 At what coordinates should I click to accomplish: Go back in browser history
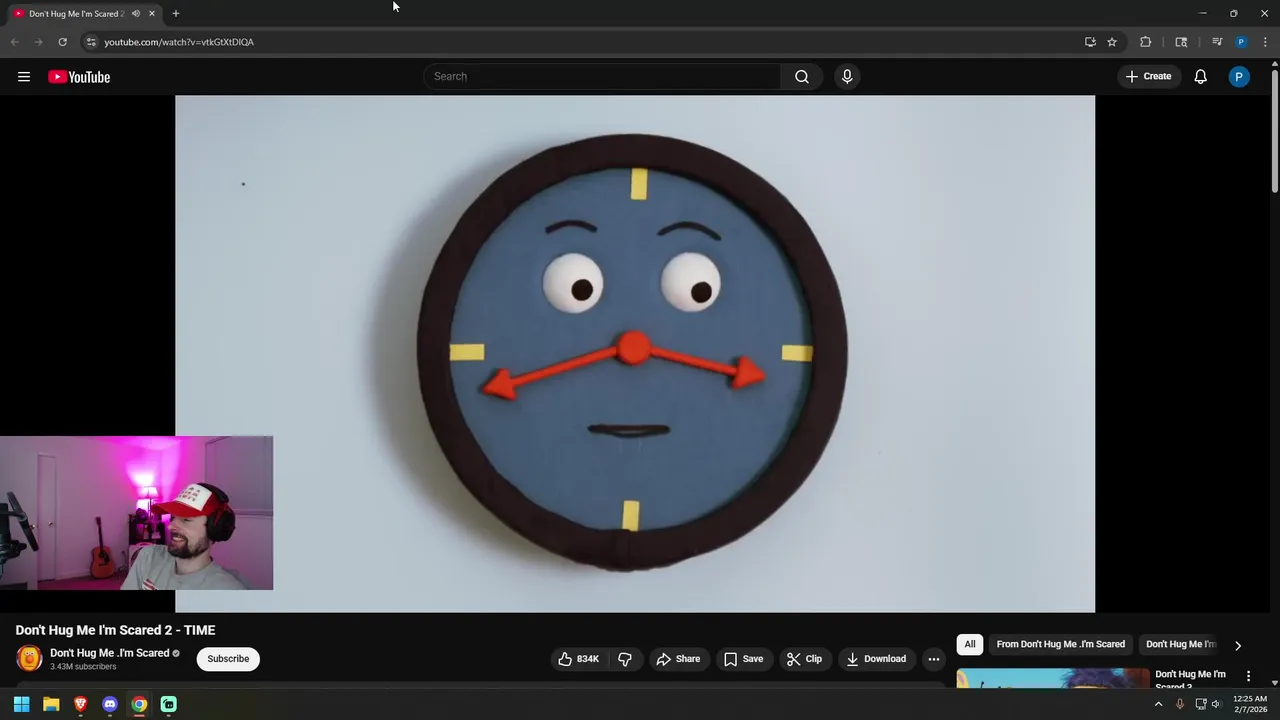[14, 42]
